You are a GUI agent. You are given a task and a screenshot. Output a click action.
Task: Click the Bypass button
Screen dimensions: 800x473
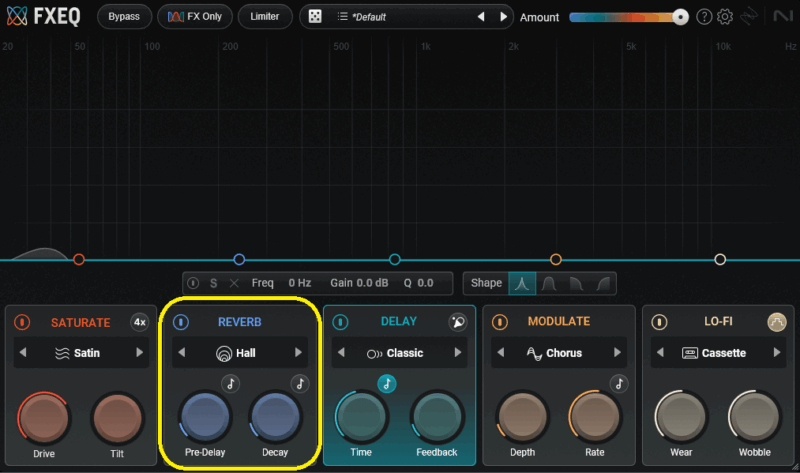coord(124,17)
